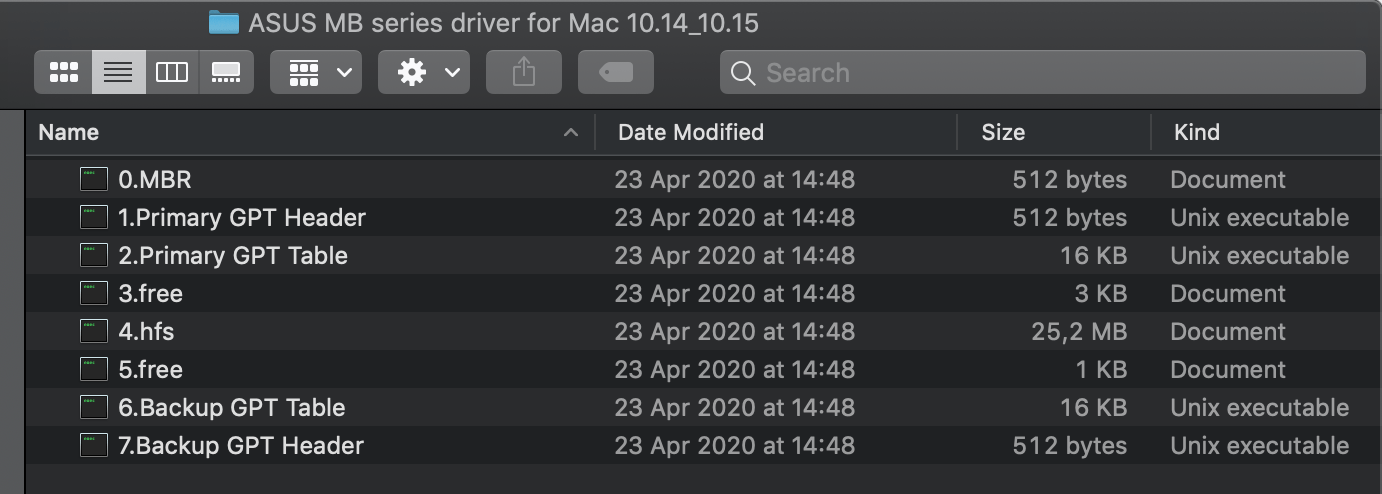
Task: Select the 4.hfs file icon
Action: point(94,332)
